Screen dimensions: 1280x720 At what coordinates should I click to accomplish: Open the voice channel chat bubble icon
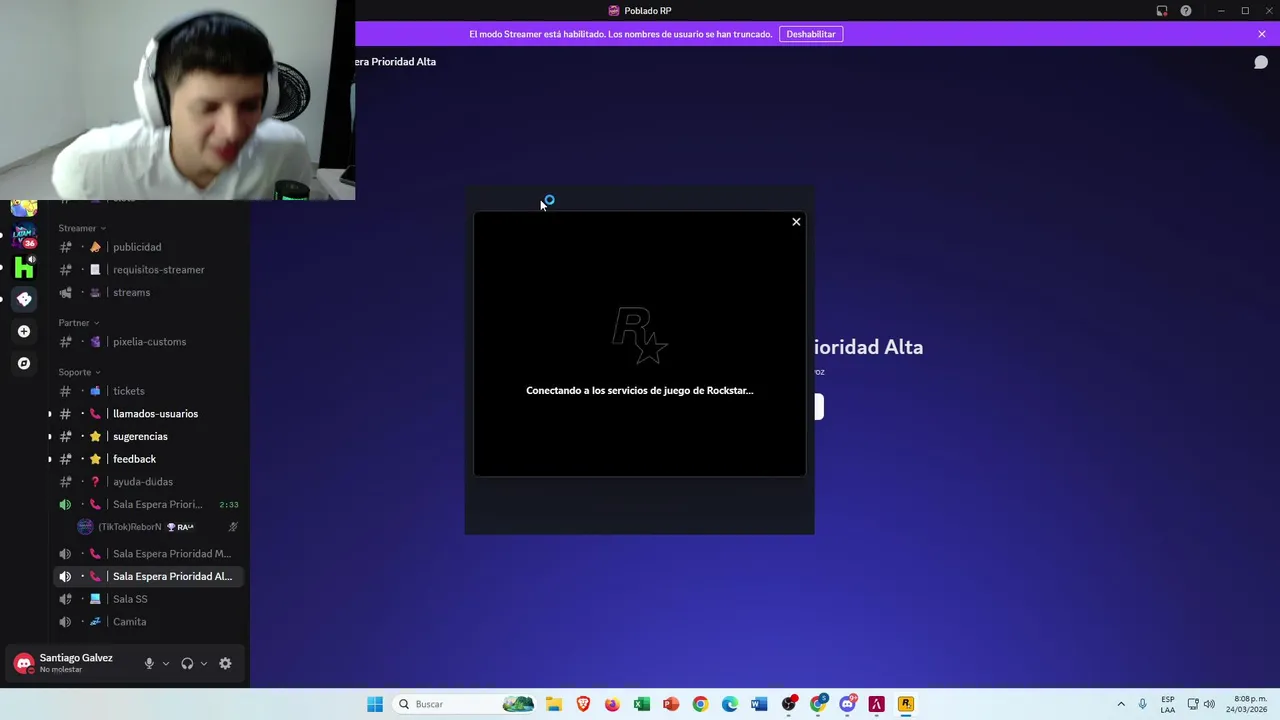[x=1261, y=62]
